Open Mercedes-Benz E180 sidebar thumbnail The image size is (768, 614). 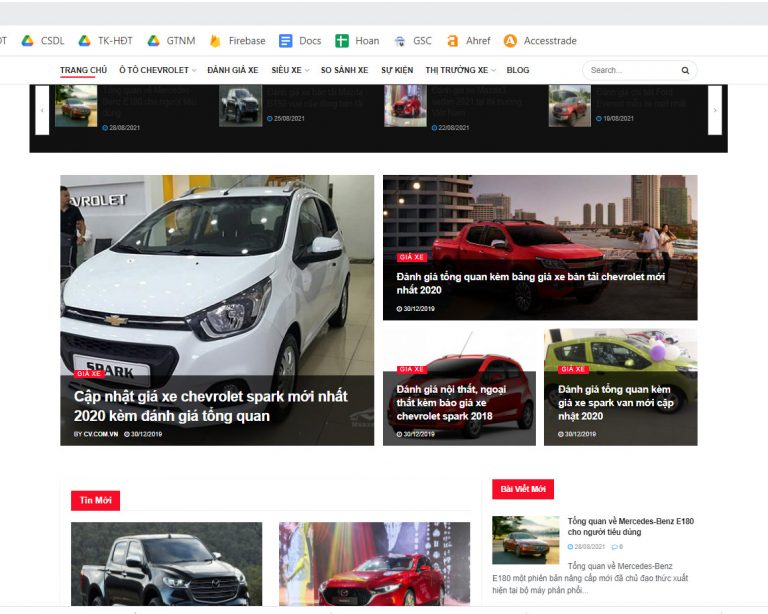tap(526, 540)
